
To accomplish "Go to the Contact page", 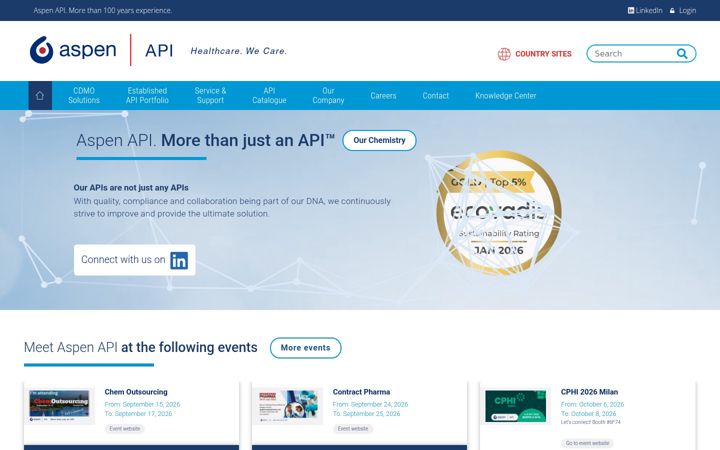I will [x=436, y=96].
